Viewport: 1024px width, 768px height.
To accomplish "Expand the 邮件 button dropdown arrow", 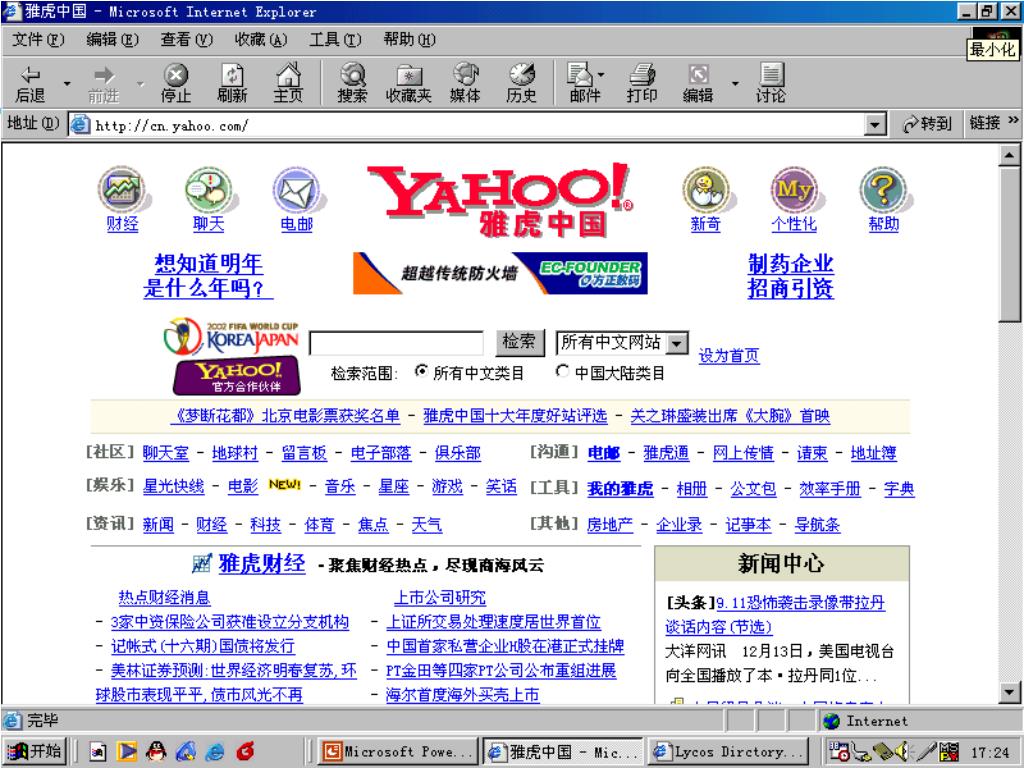I will tap(601, 75).
